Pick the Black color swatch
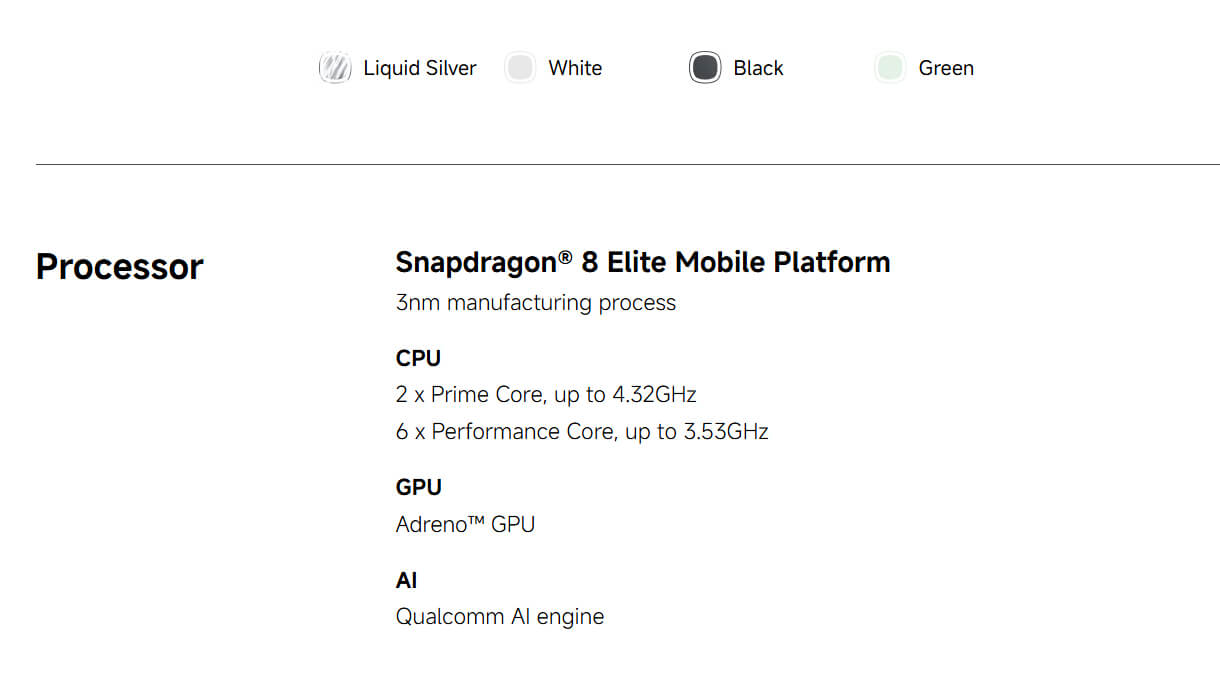Viewport: 1220px width, 700px height. point(705,68)
